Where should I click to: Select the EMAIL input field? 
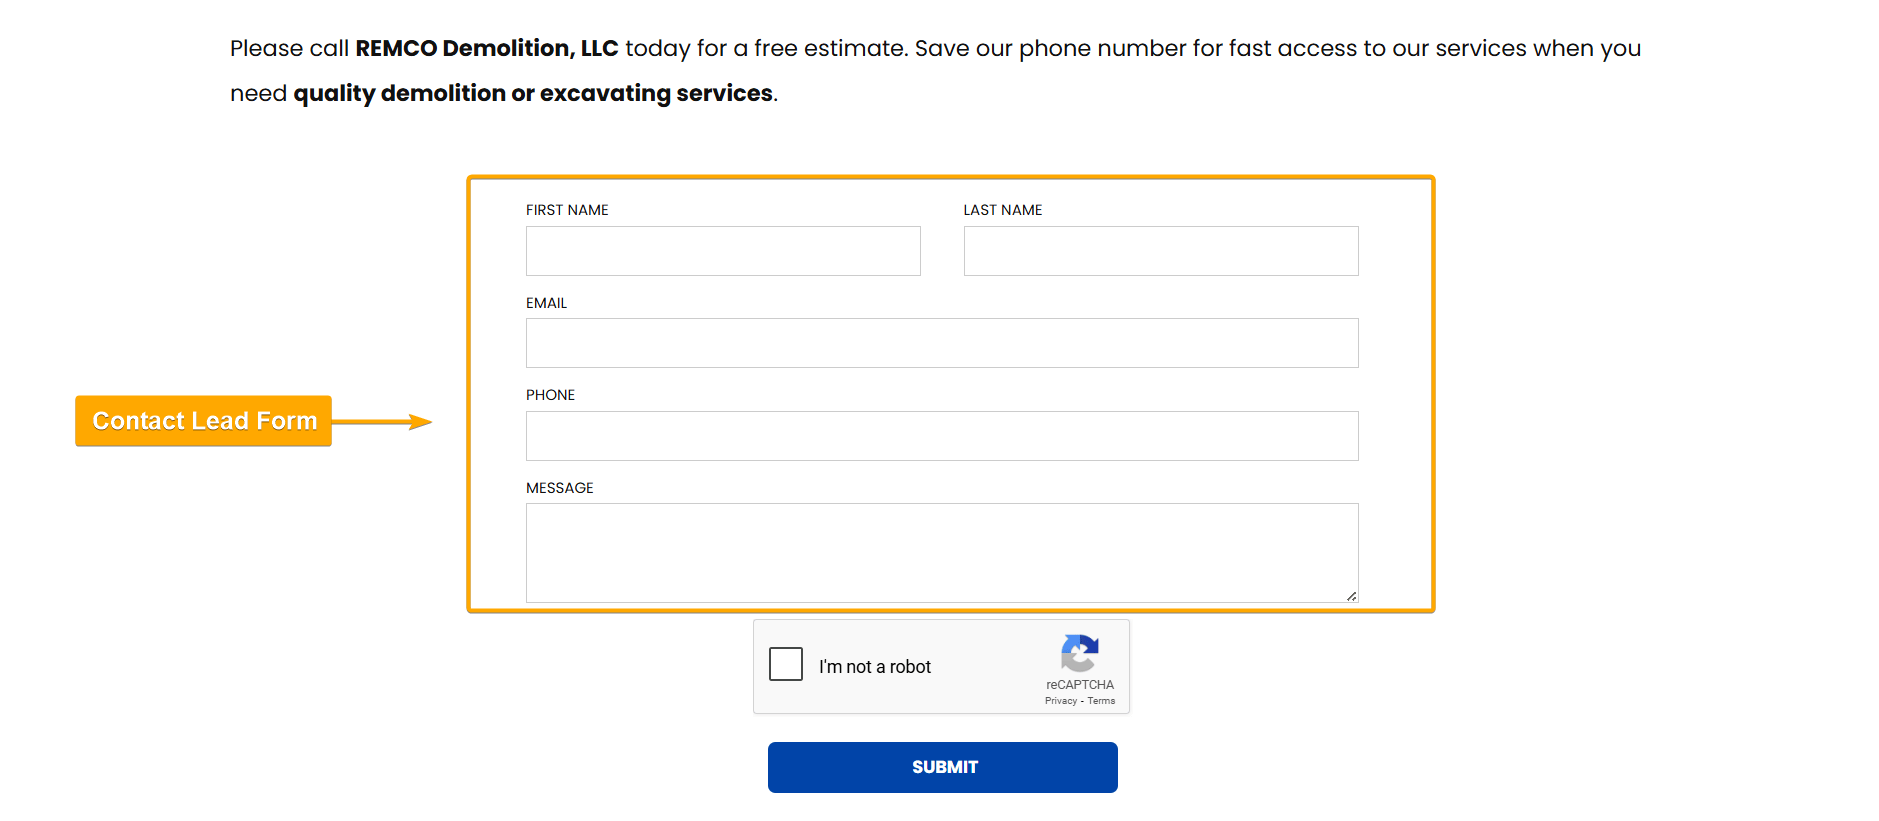pyautogui.click(x=941, y=342)
